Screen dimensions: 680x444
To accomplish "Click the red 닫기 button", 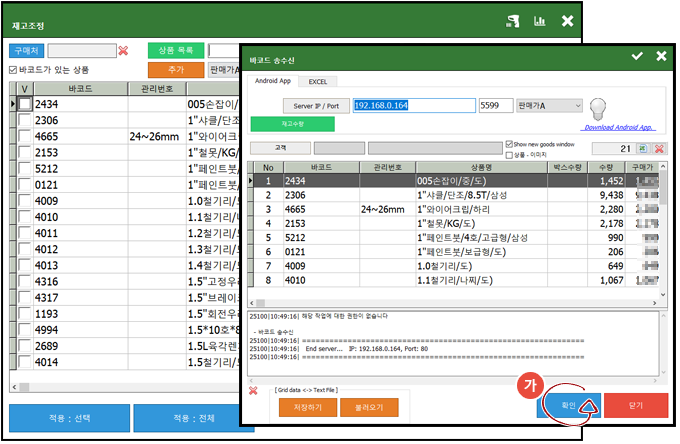I will [636, 405].
